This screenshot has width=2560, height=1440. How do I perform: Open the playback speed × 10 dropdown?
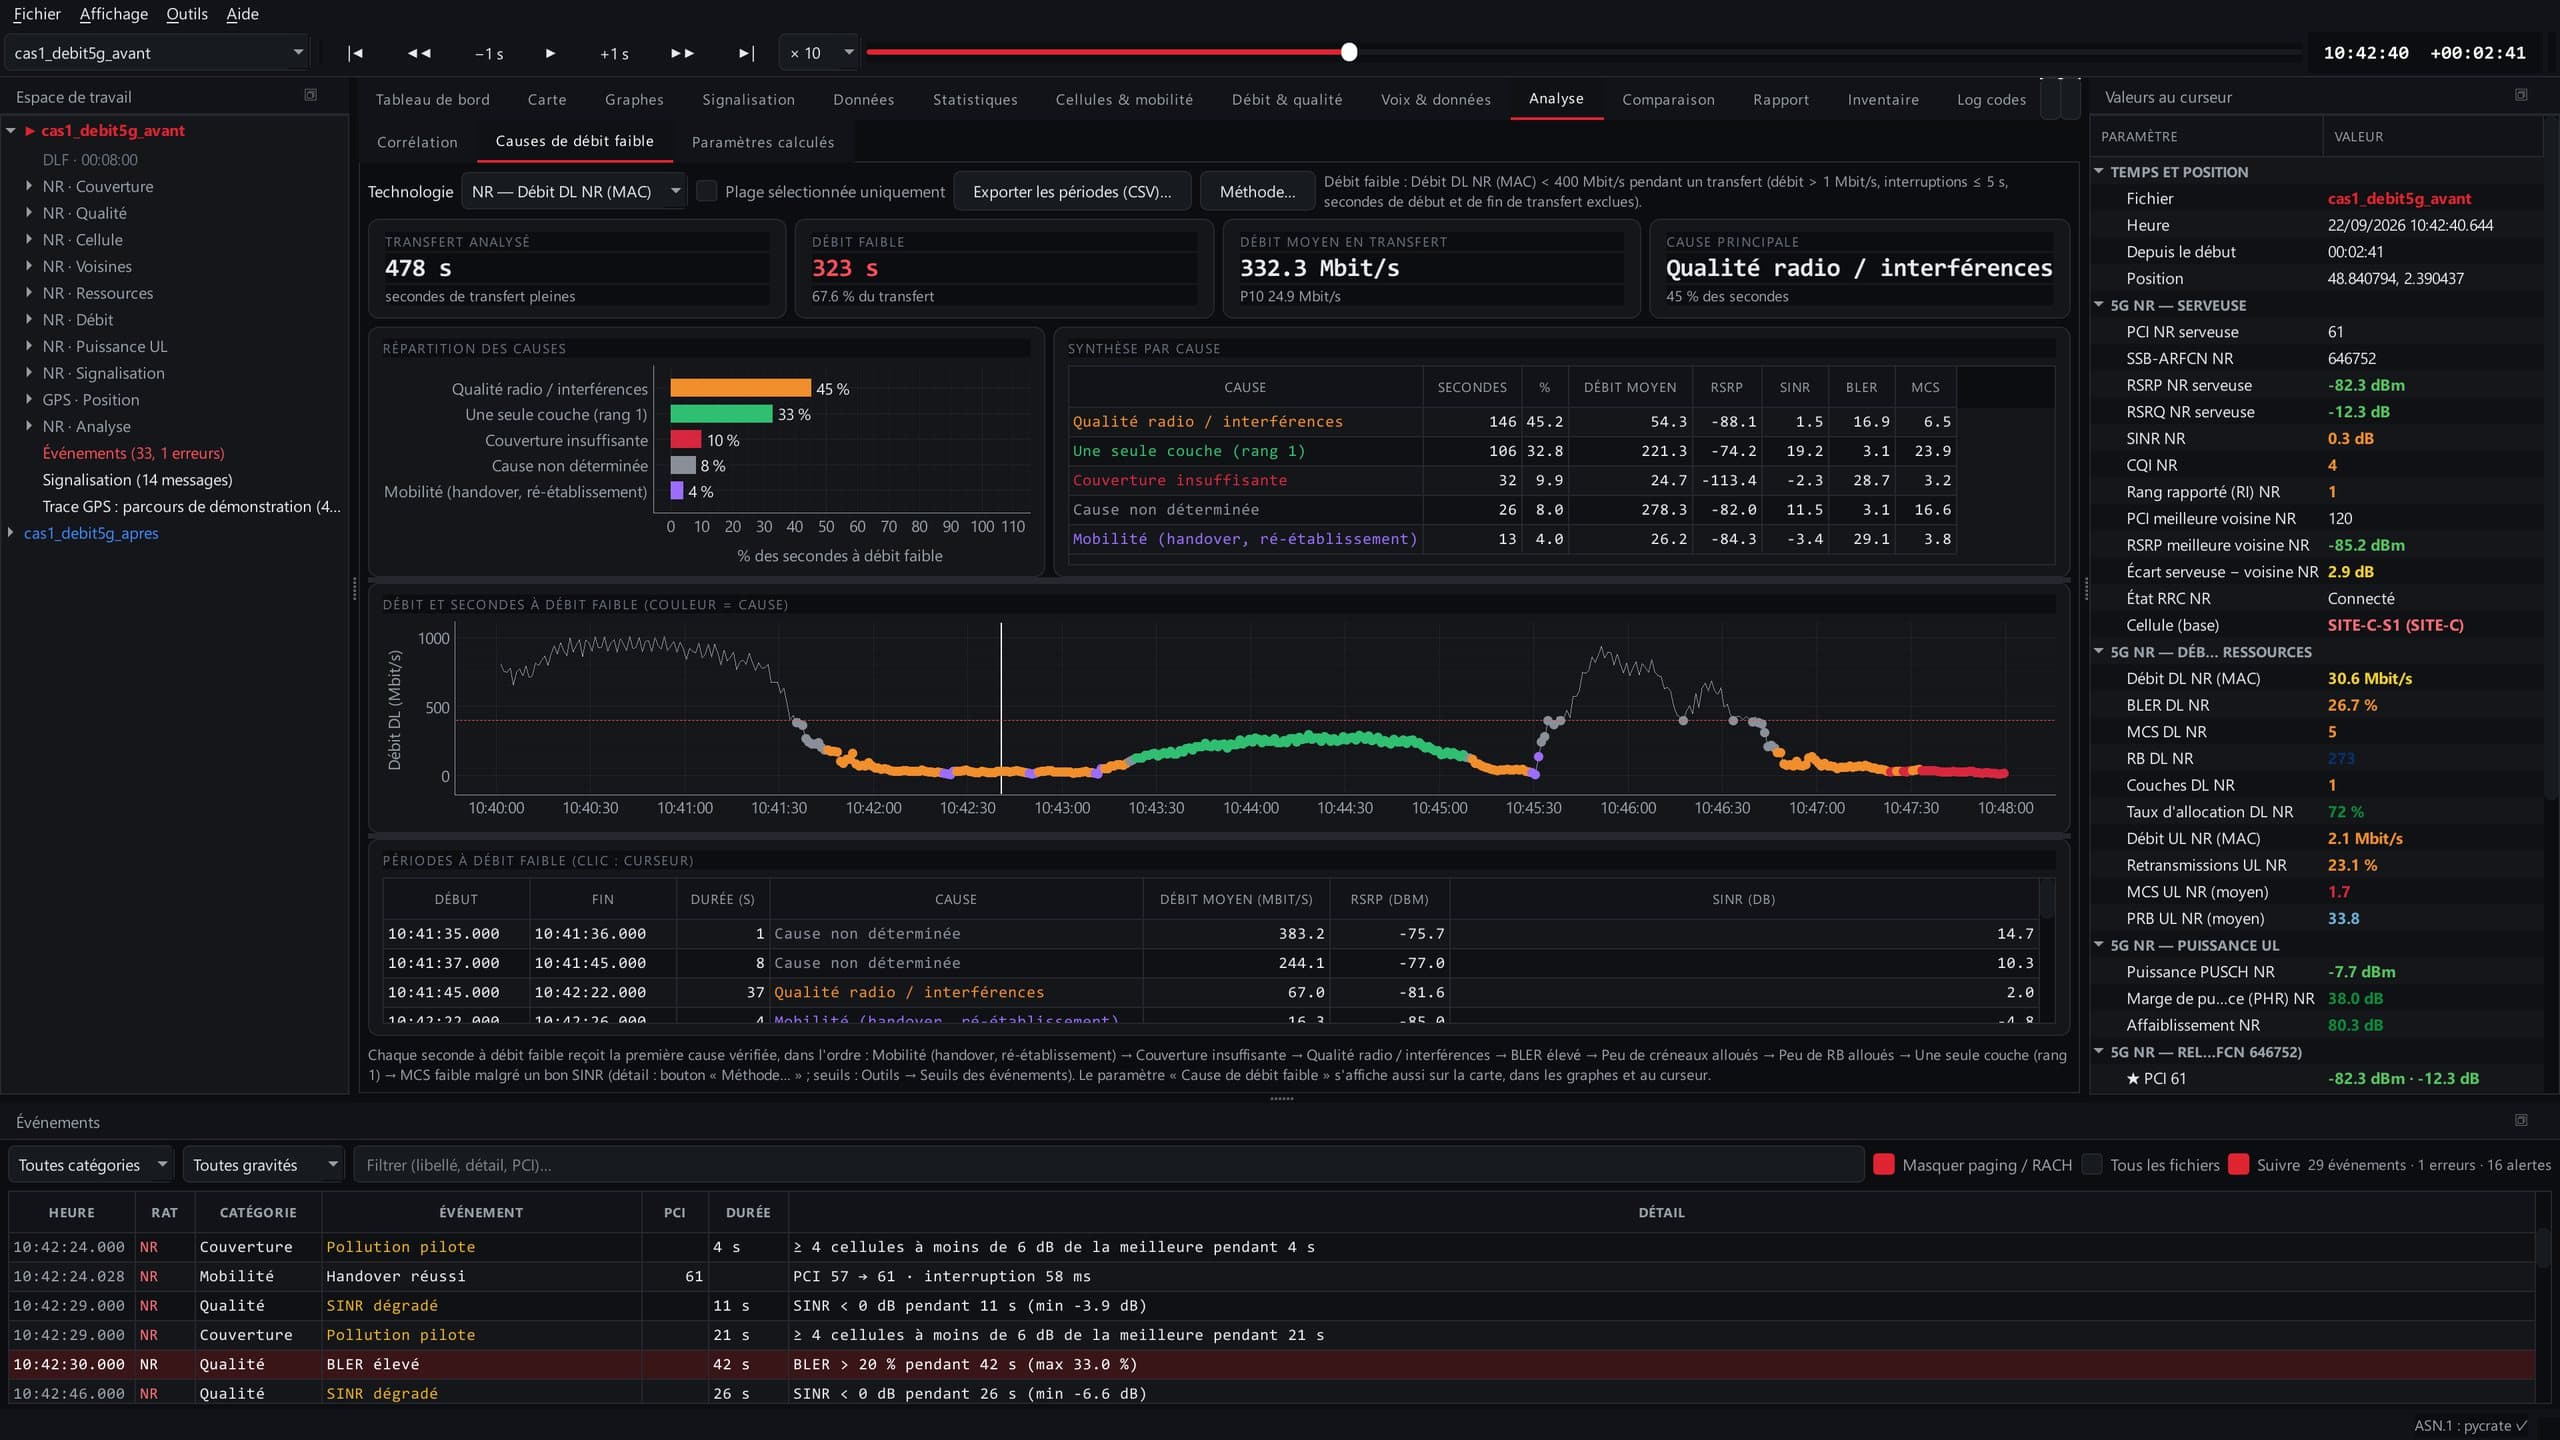point(818,53)
